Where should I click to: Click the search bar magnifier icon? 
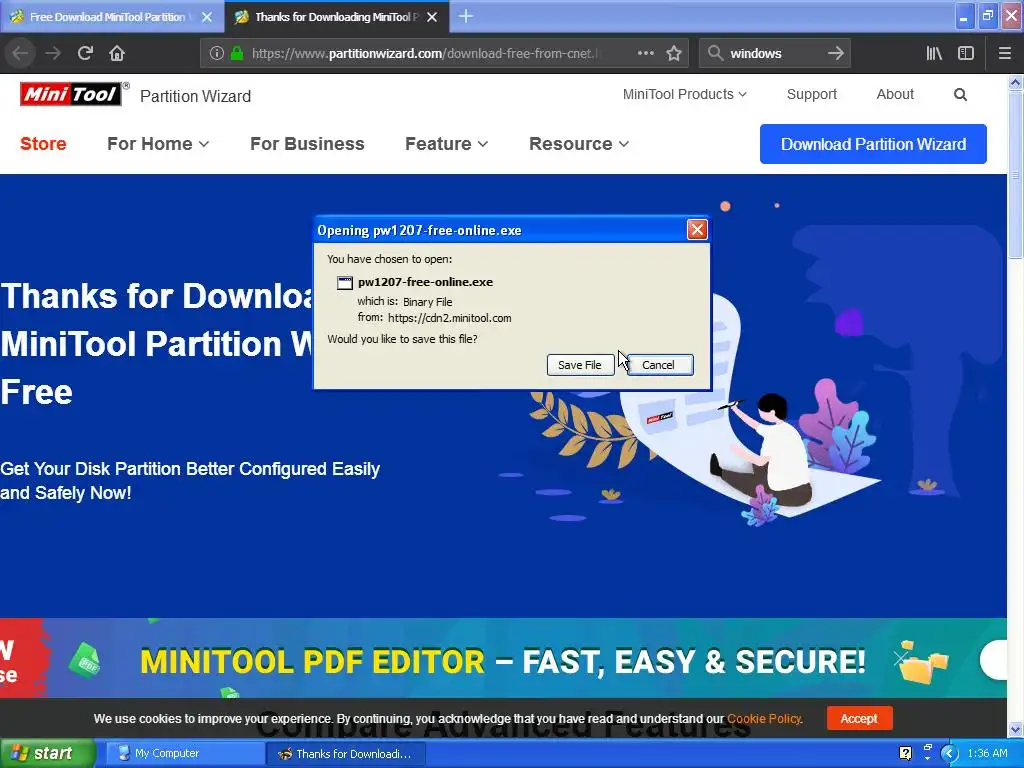(716, 53)
